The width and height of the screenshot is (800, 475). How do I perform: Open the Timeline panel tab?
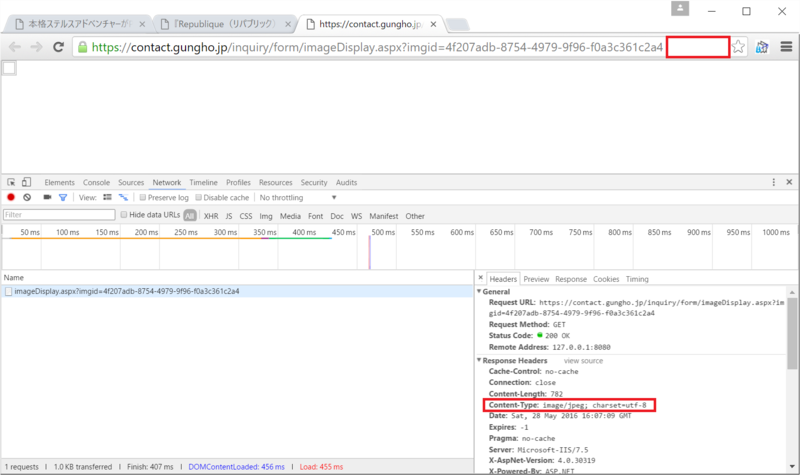[203, 183]
